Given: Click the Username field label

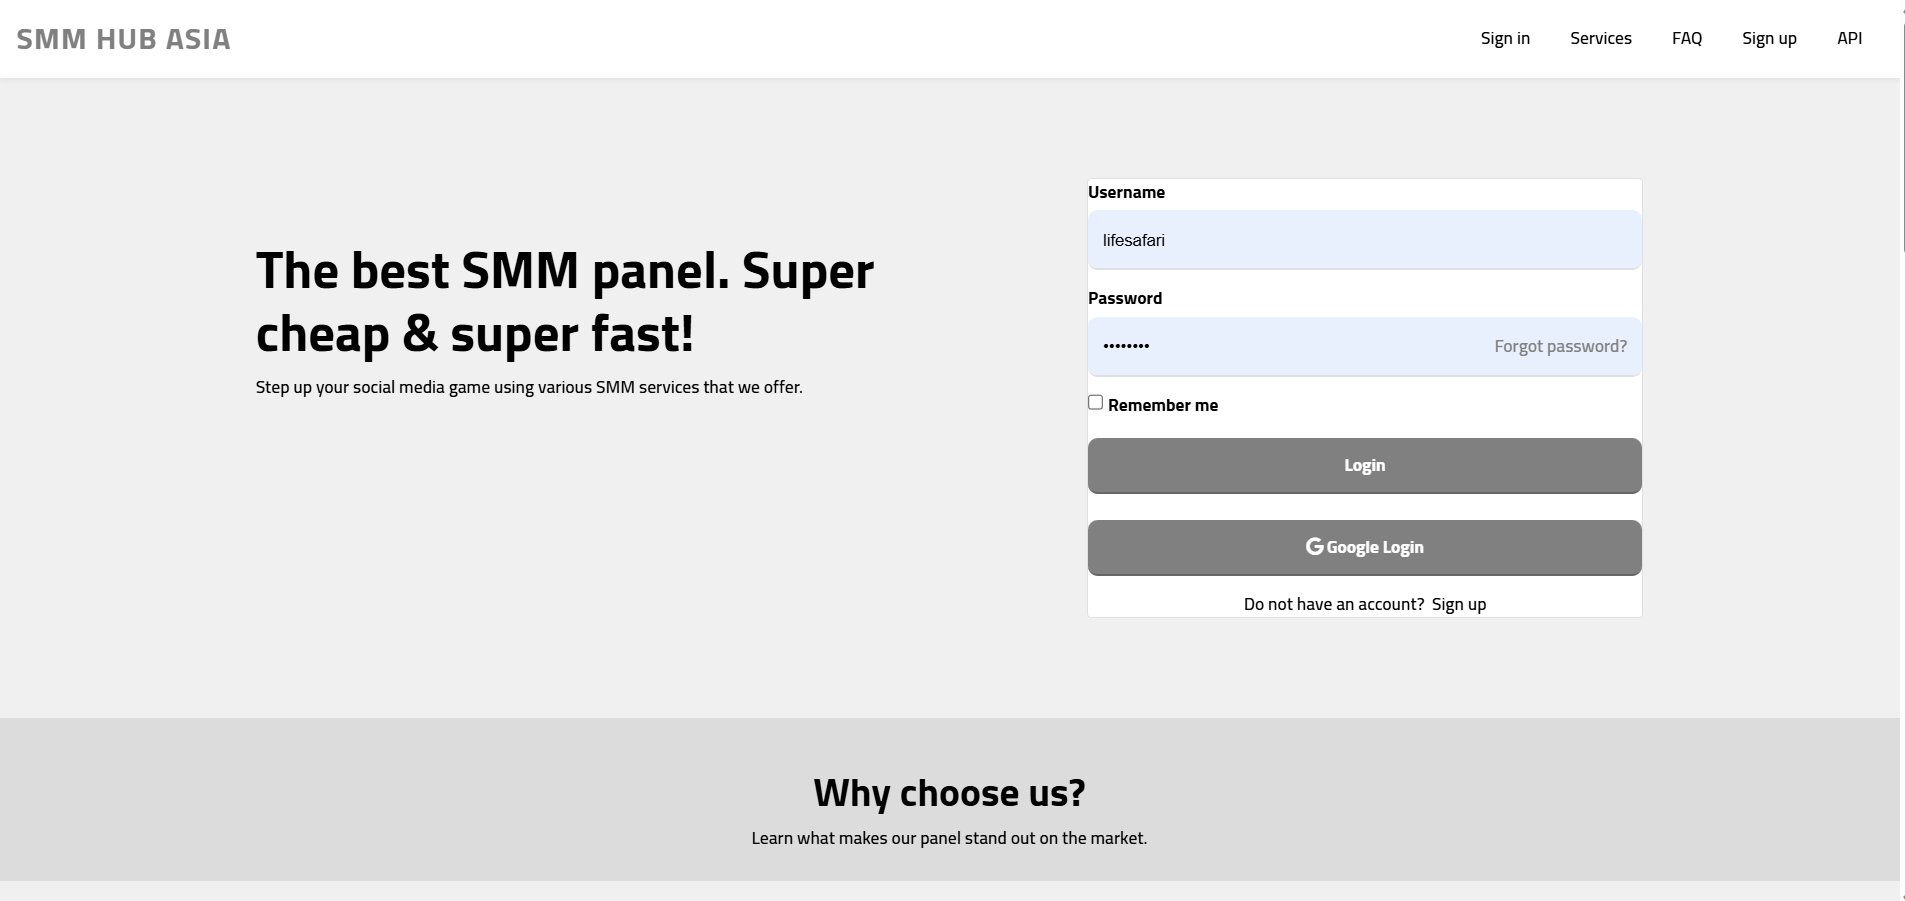Looking at the screenshot, I should (x=1126, y=192).
